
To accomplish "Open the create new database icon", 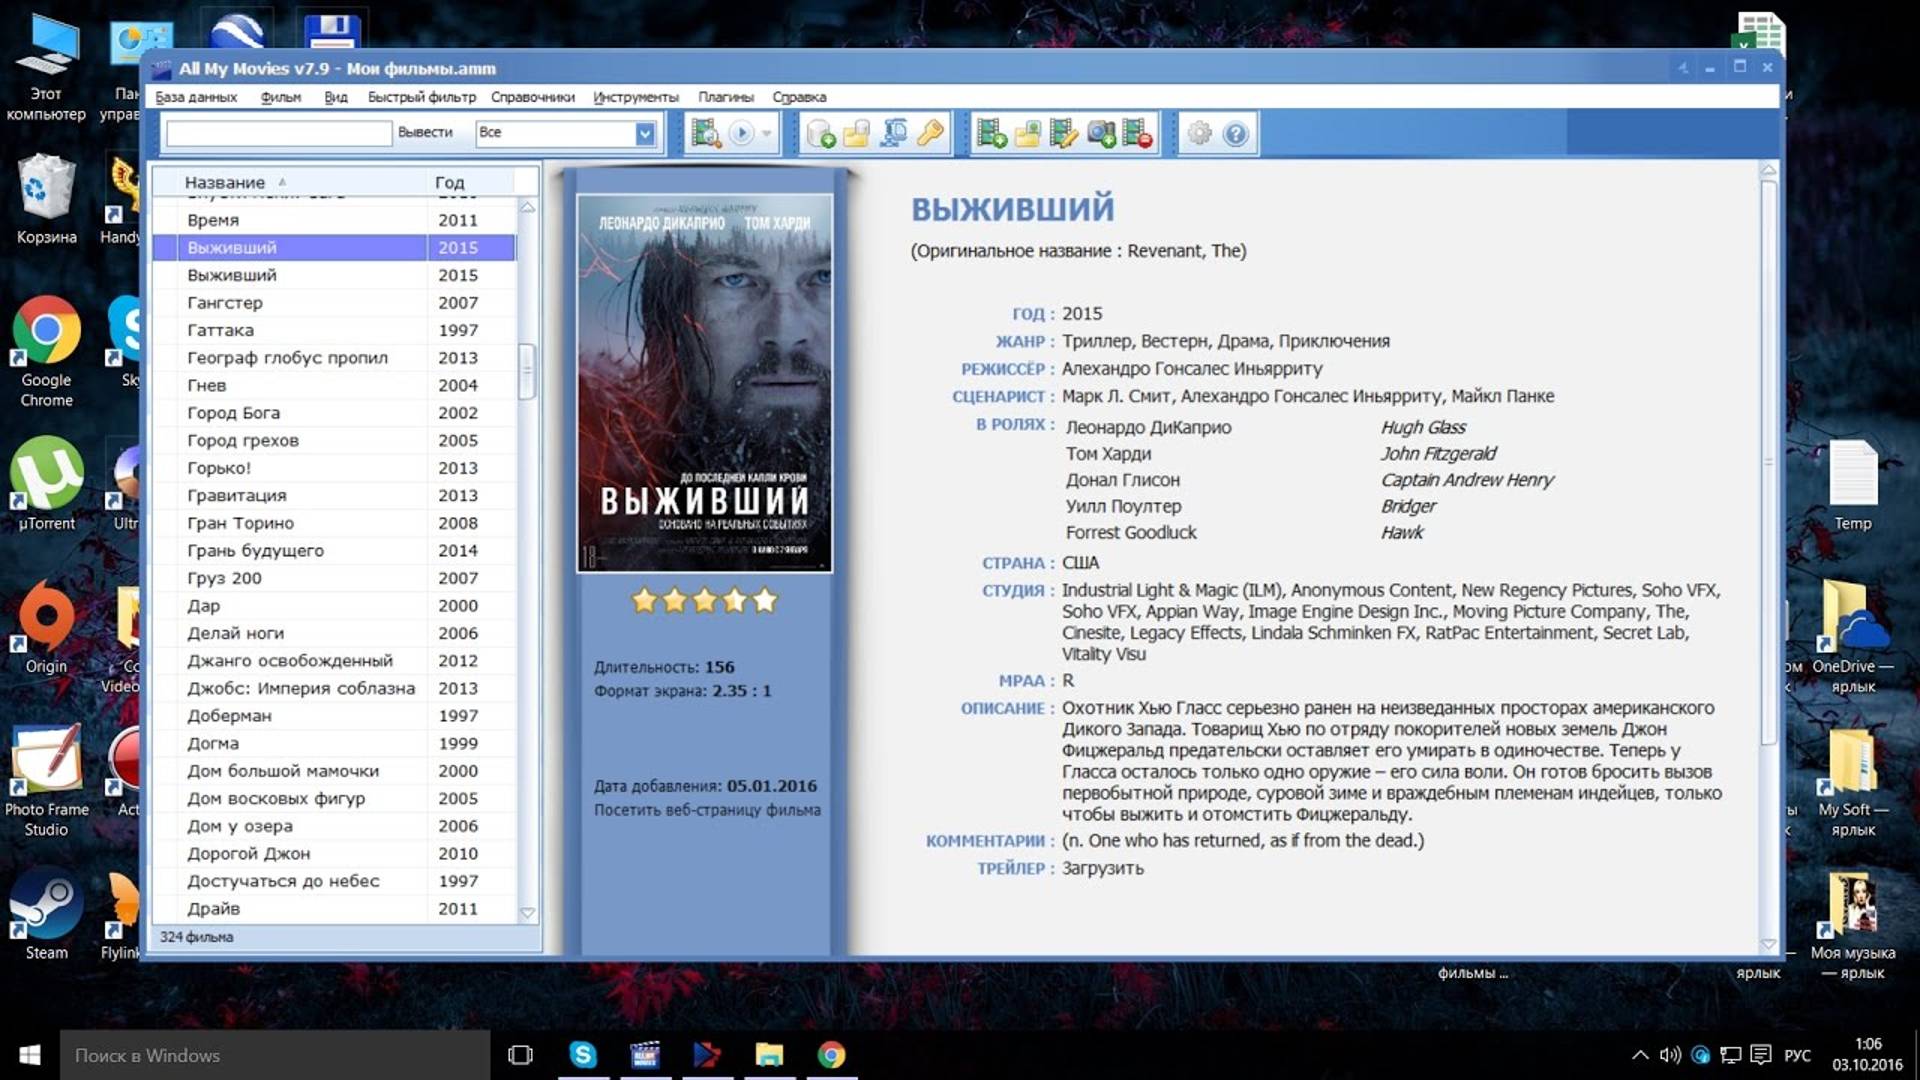I will [819, 133].
